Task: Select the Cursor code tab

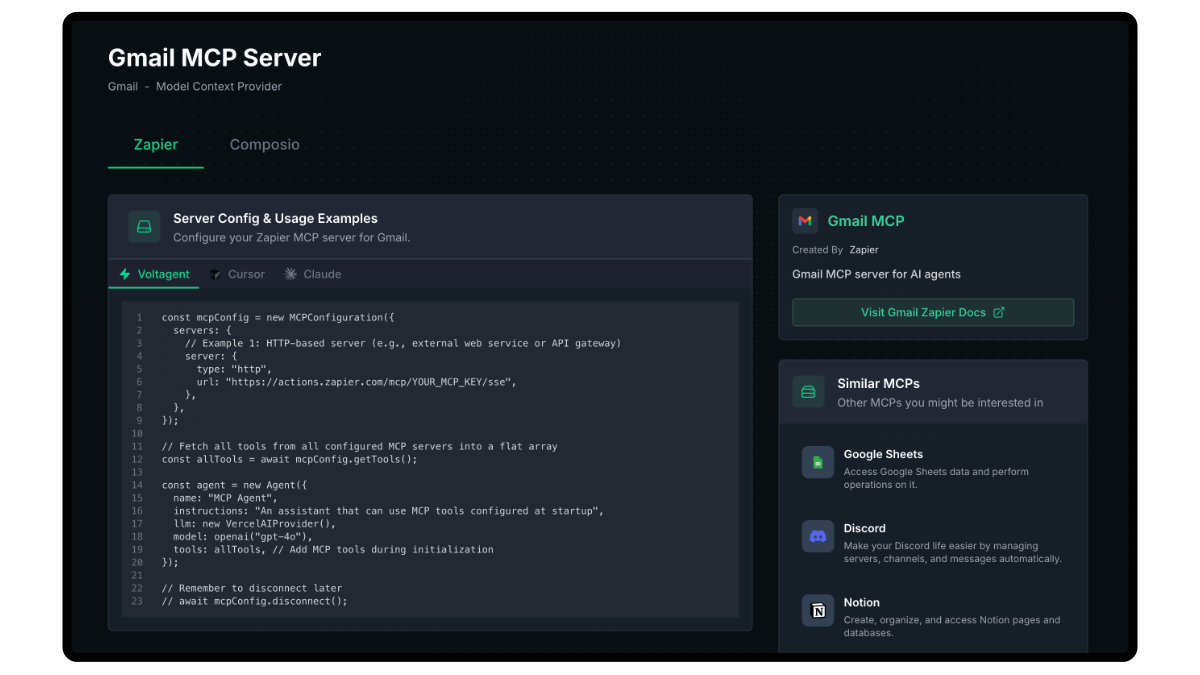Action: click(237, 274)
